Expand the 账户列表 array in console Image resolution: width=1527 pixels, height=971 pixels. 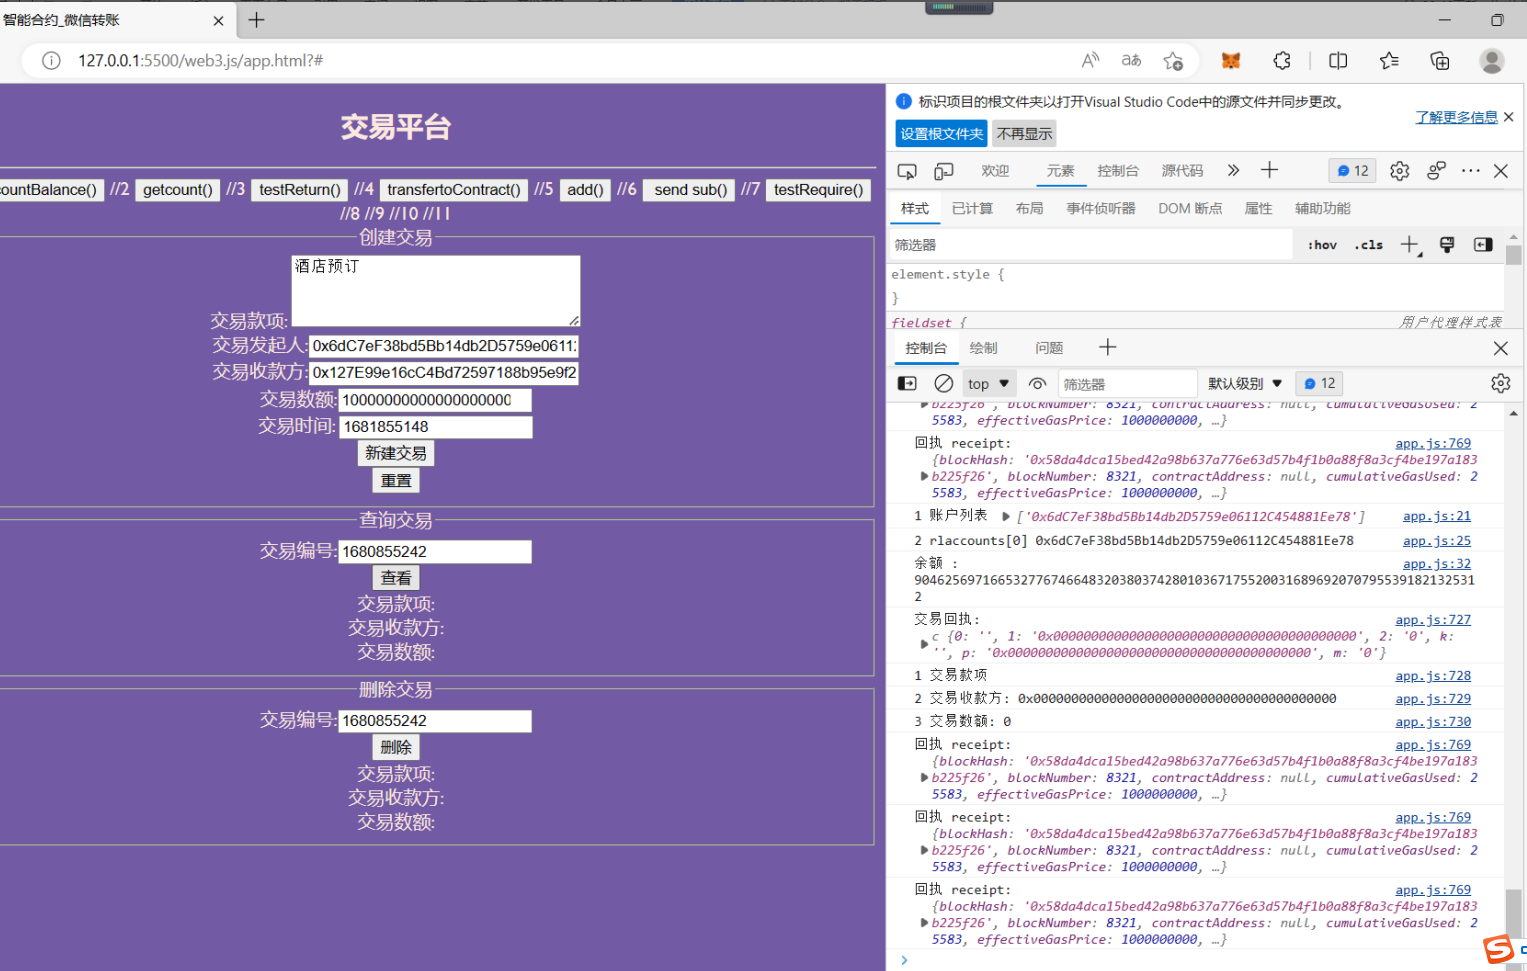(x=1006, y=516)
